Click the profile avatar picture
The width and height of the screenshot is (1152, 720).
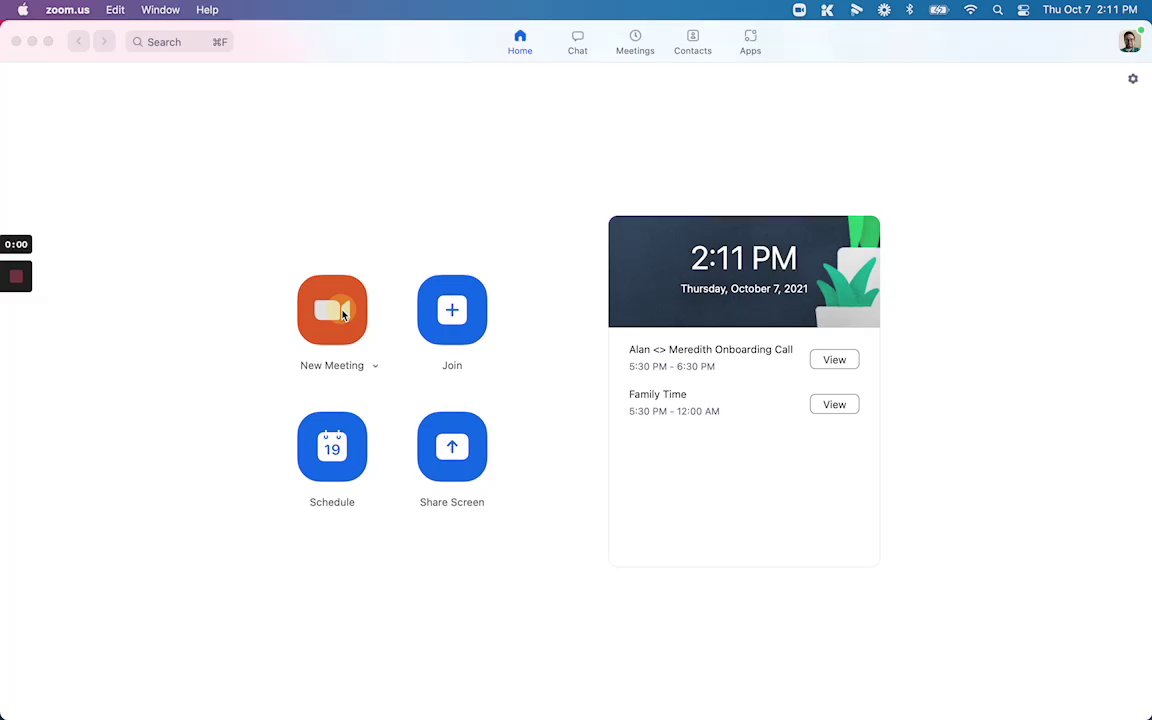pos(1130,41)
